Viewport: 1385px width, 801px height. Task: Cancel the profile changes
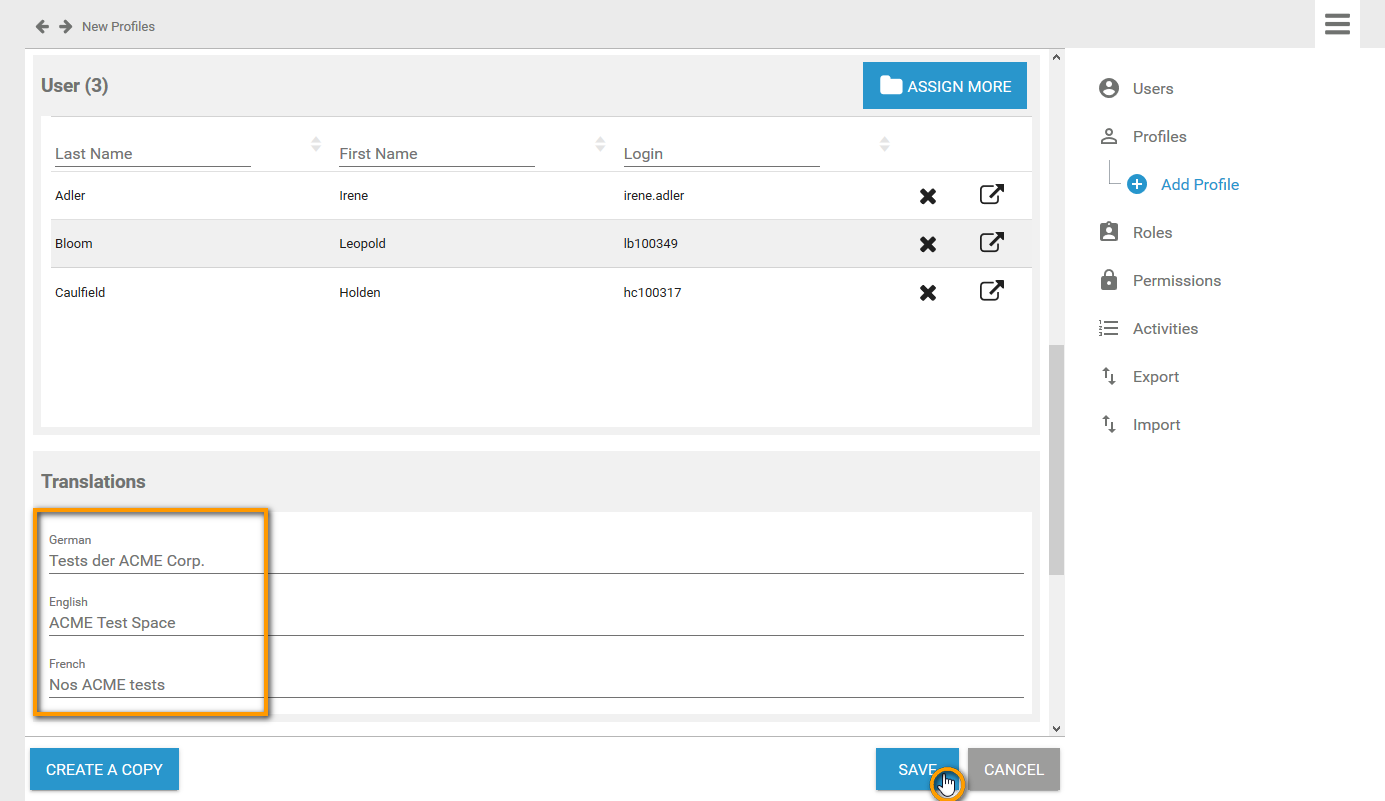[1013, 769]
